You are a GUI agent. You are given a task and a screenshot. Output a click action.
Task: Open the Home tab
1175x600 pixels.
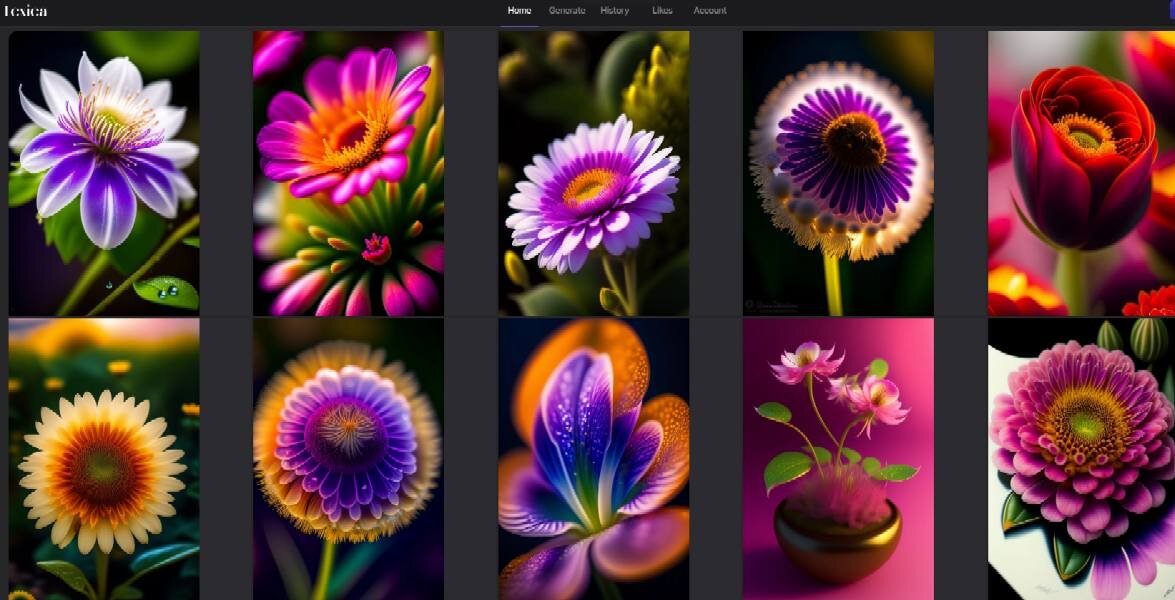(x=519, y=10)
